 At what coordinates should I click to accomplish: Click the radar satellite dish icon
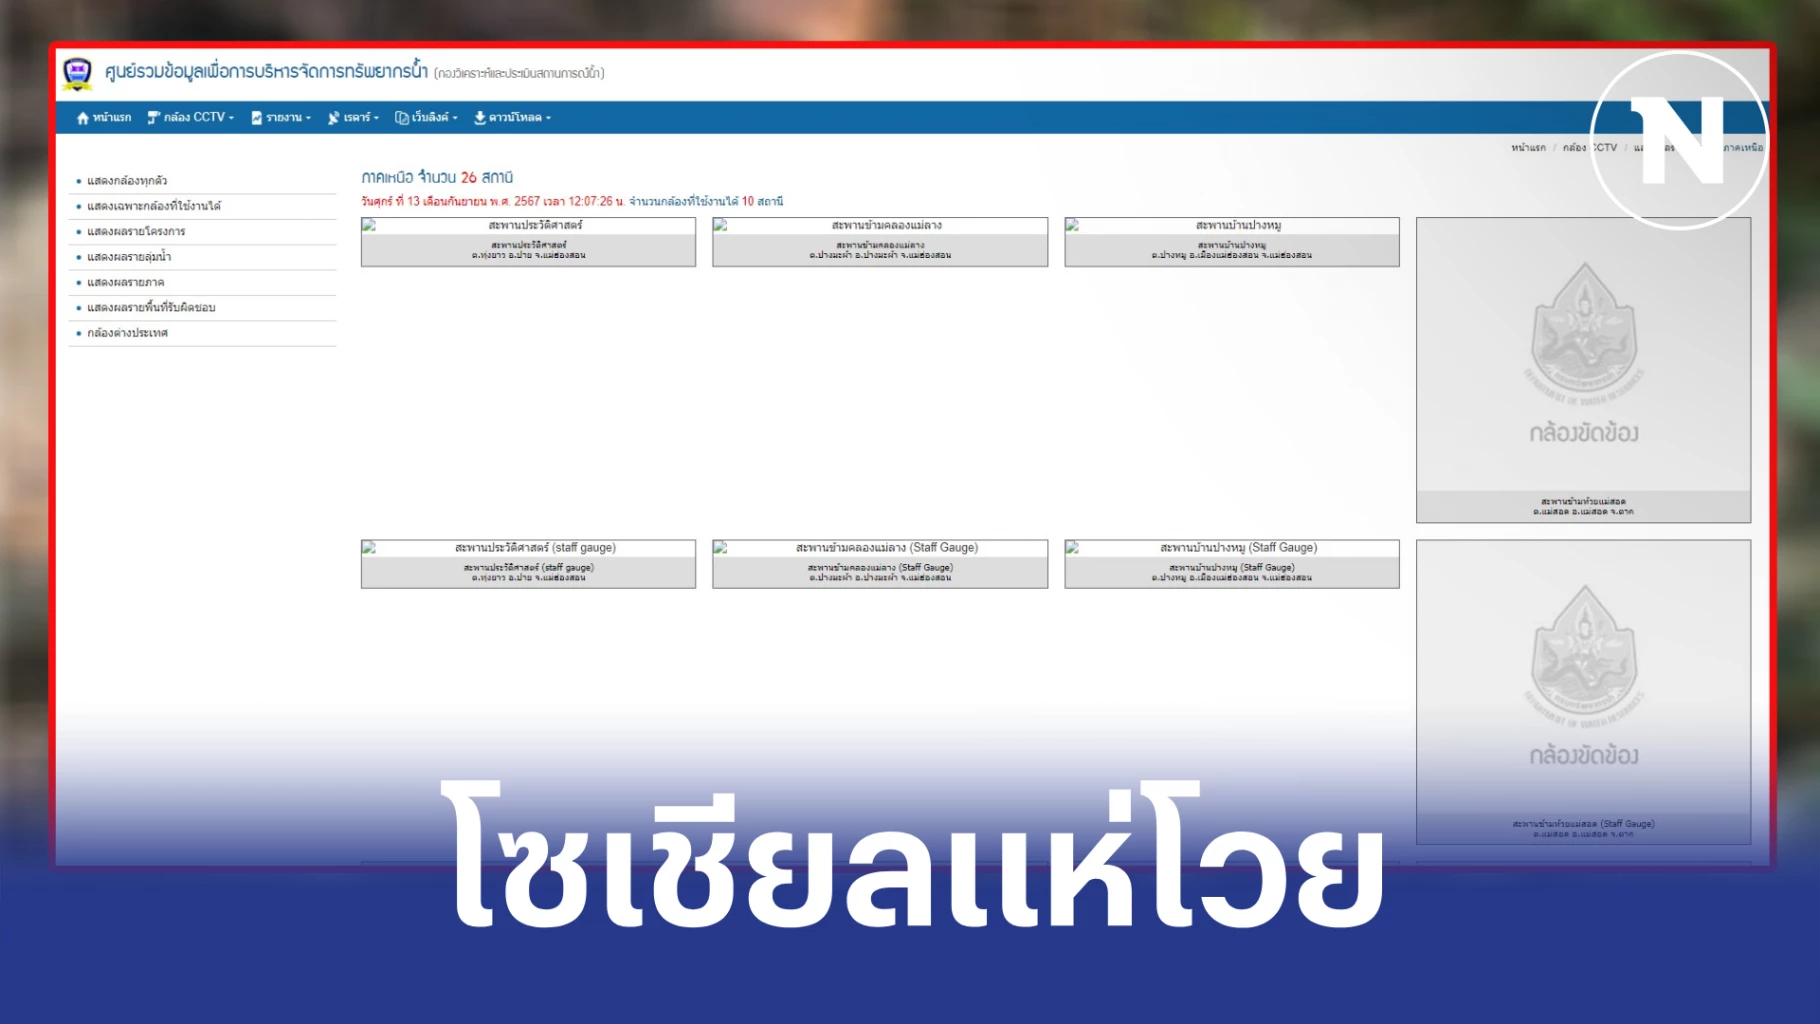point(334,118)
